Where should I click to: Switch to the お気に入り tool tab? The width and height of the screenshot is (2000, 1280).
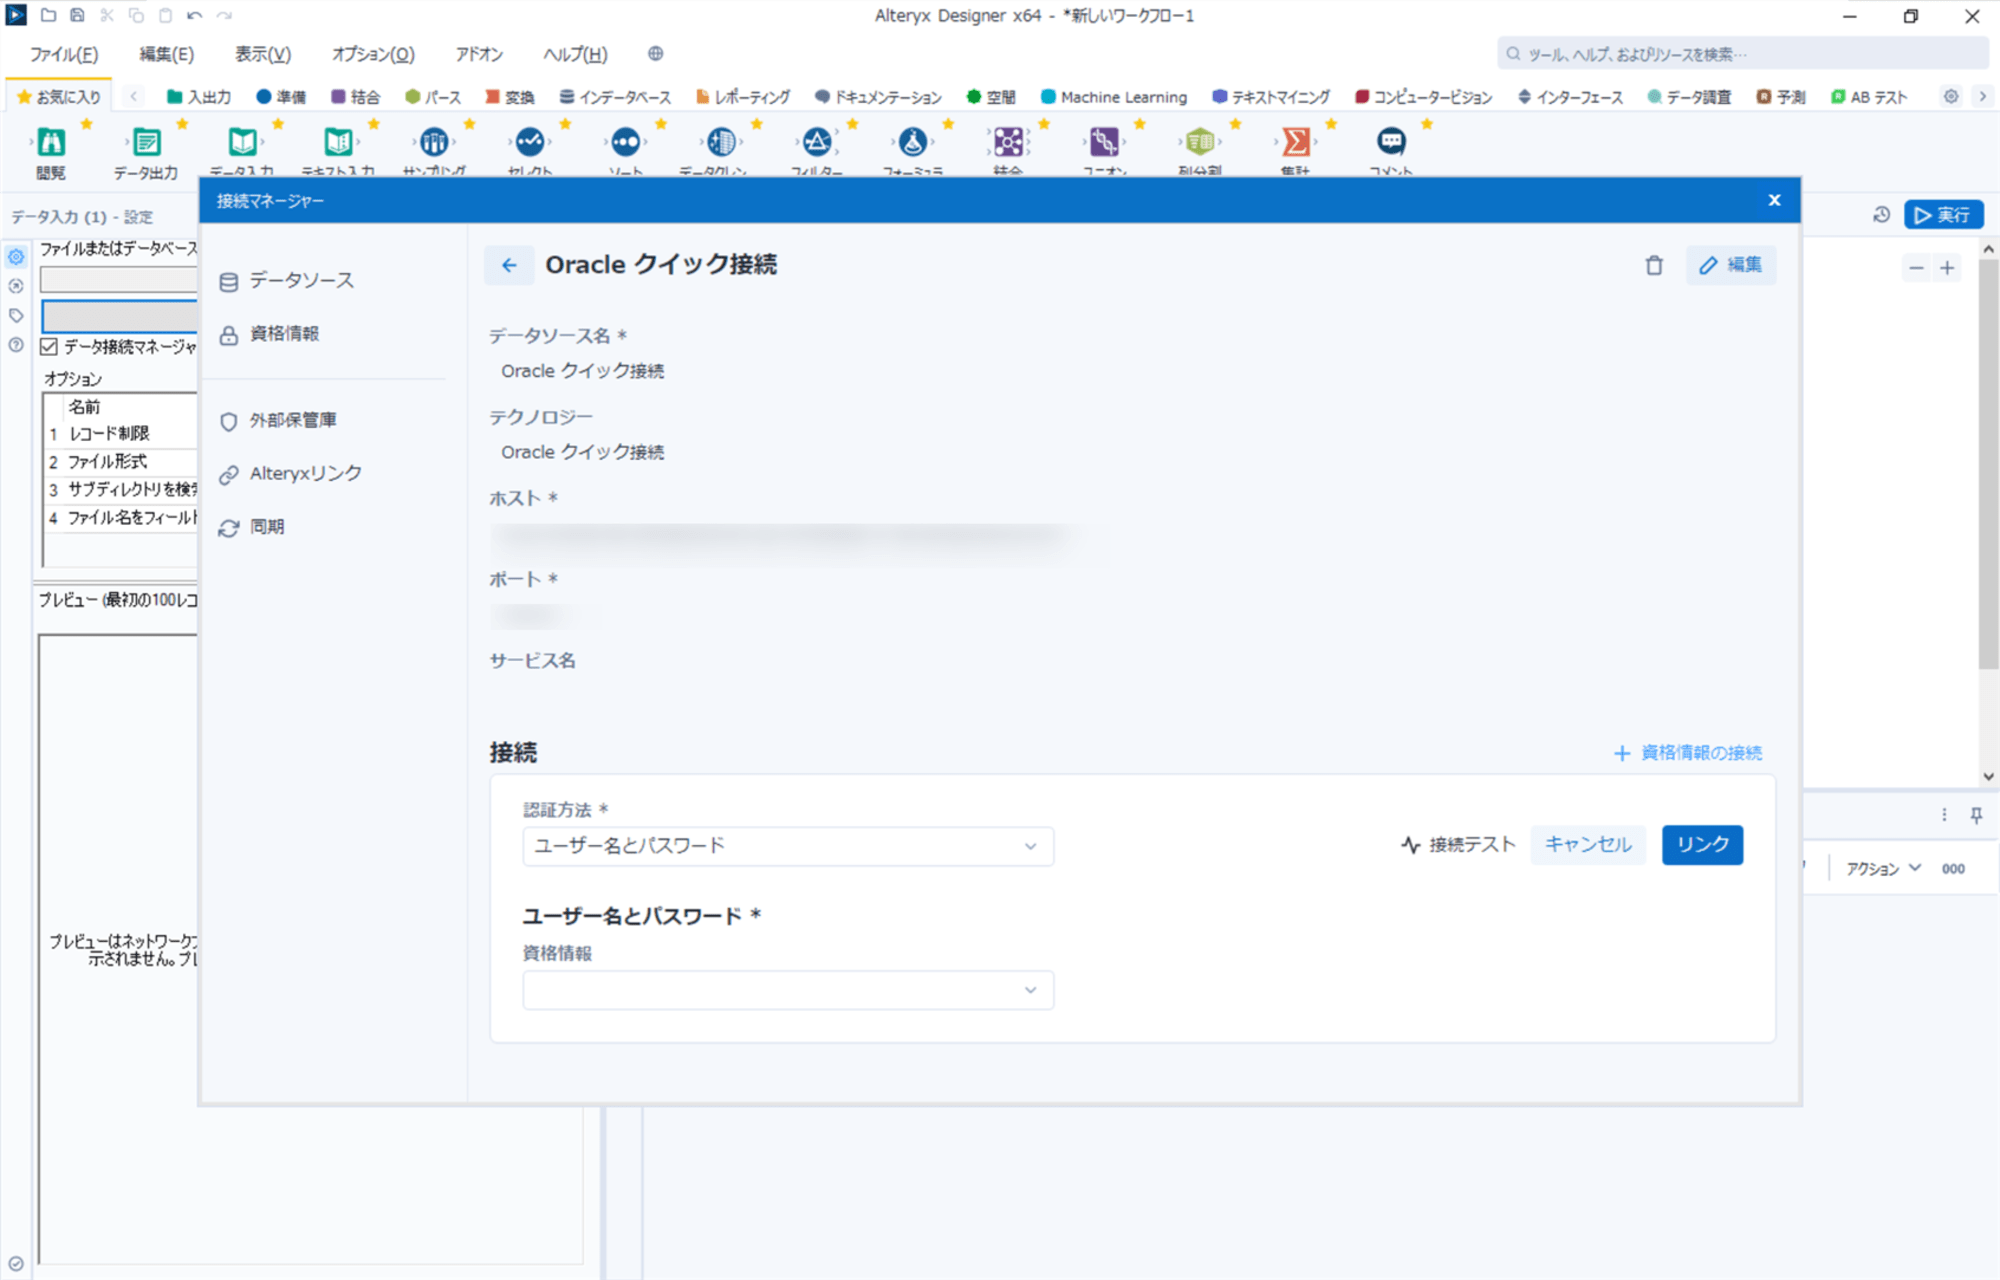(59, 96)
